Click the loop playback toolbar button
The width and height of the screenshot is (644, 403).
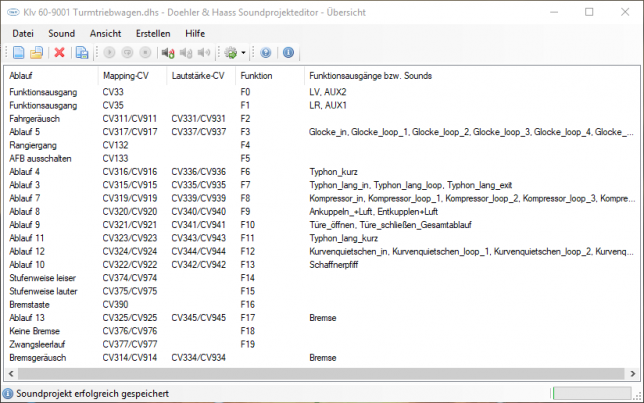coord(127,53)
